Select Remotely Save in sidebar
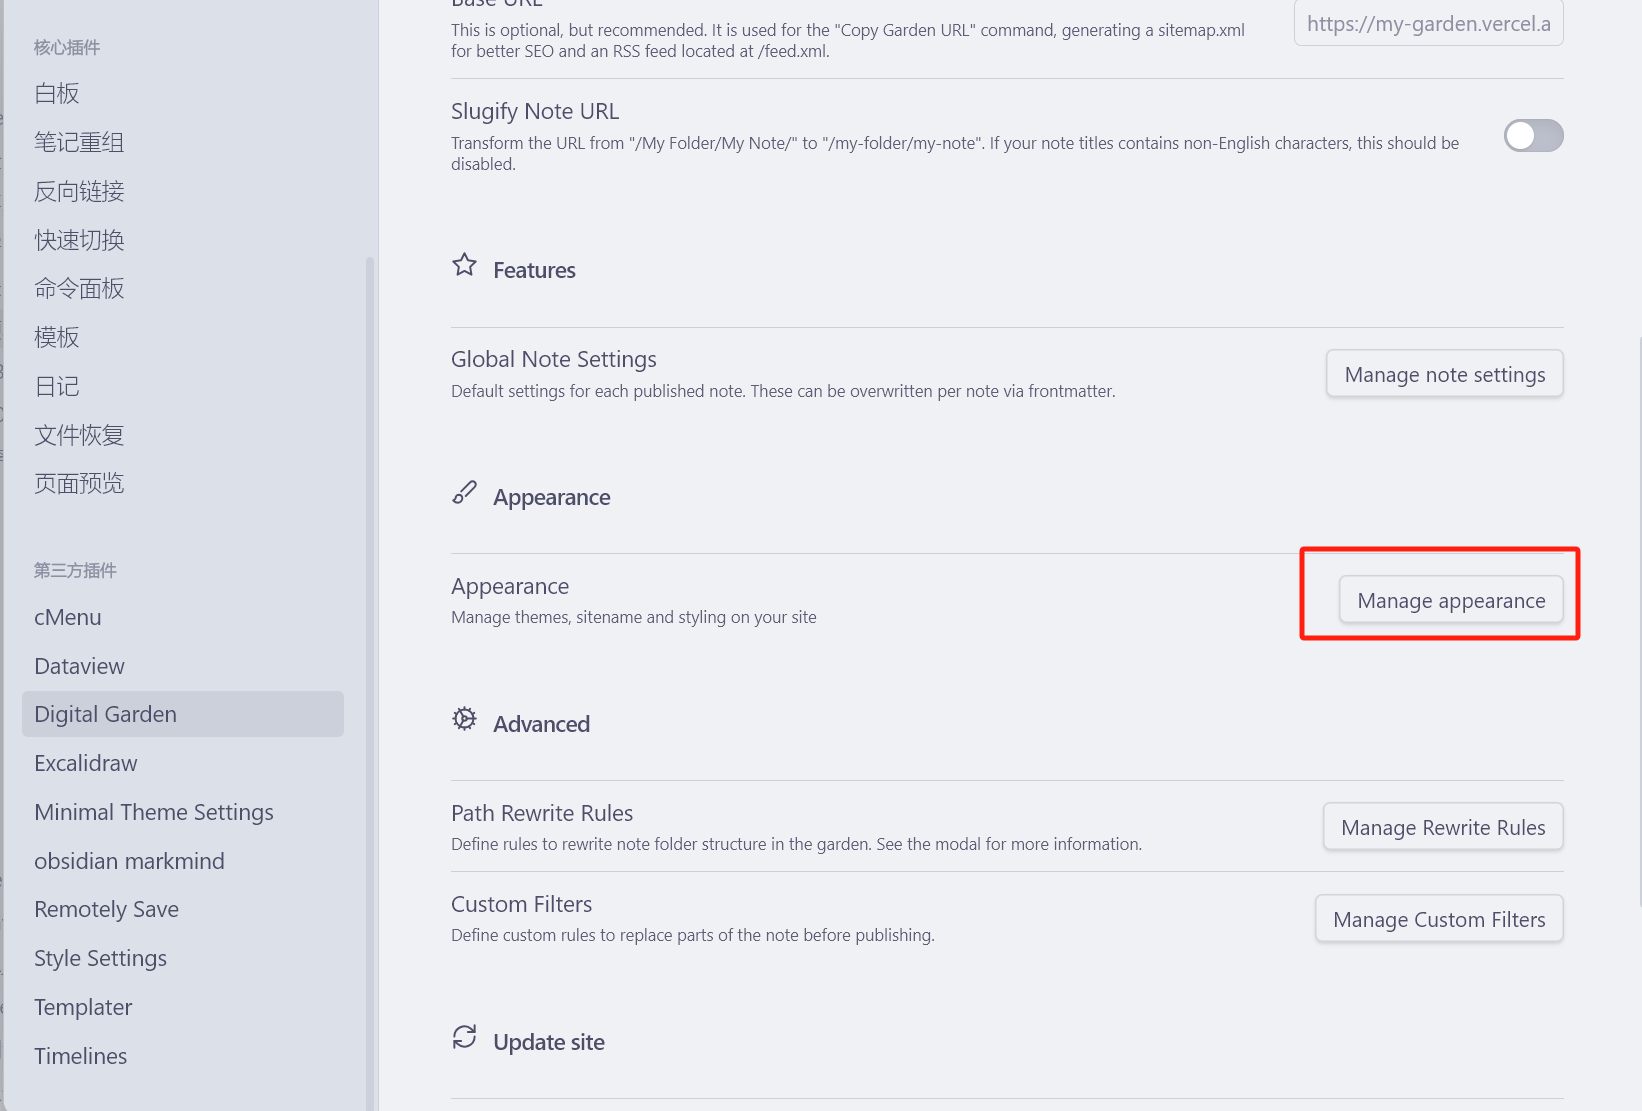The width and height of the screenshot is (1642, 1111). (x=107, y=909)
